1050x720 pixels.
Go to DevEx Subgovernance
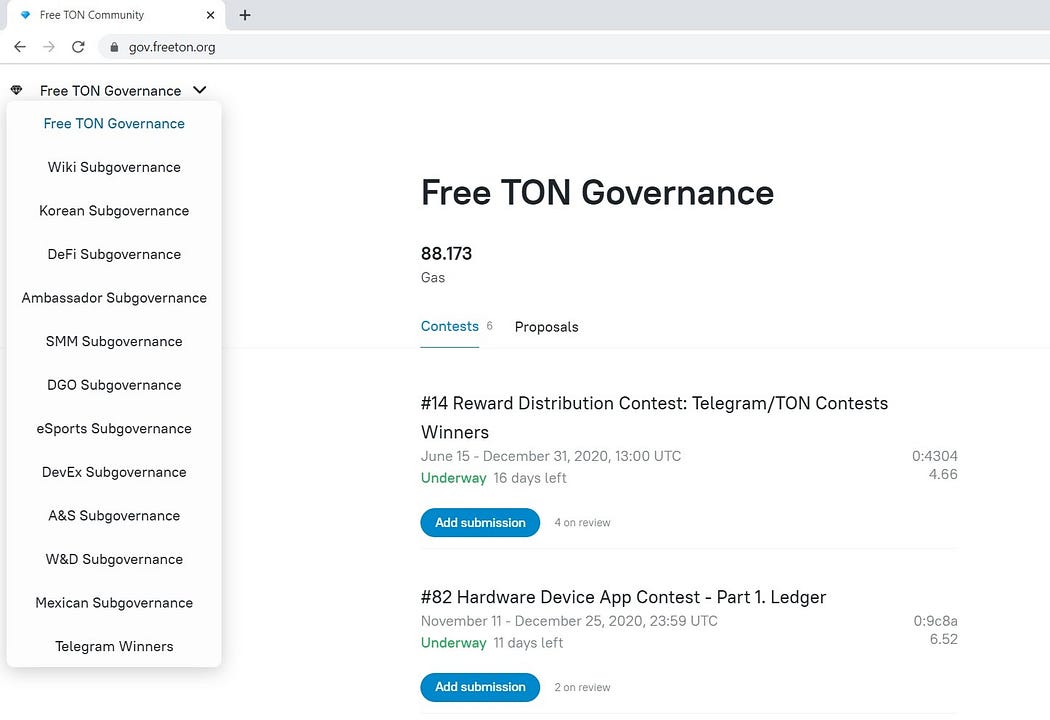(114, 472)
